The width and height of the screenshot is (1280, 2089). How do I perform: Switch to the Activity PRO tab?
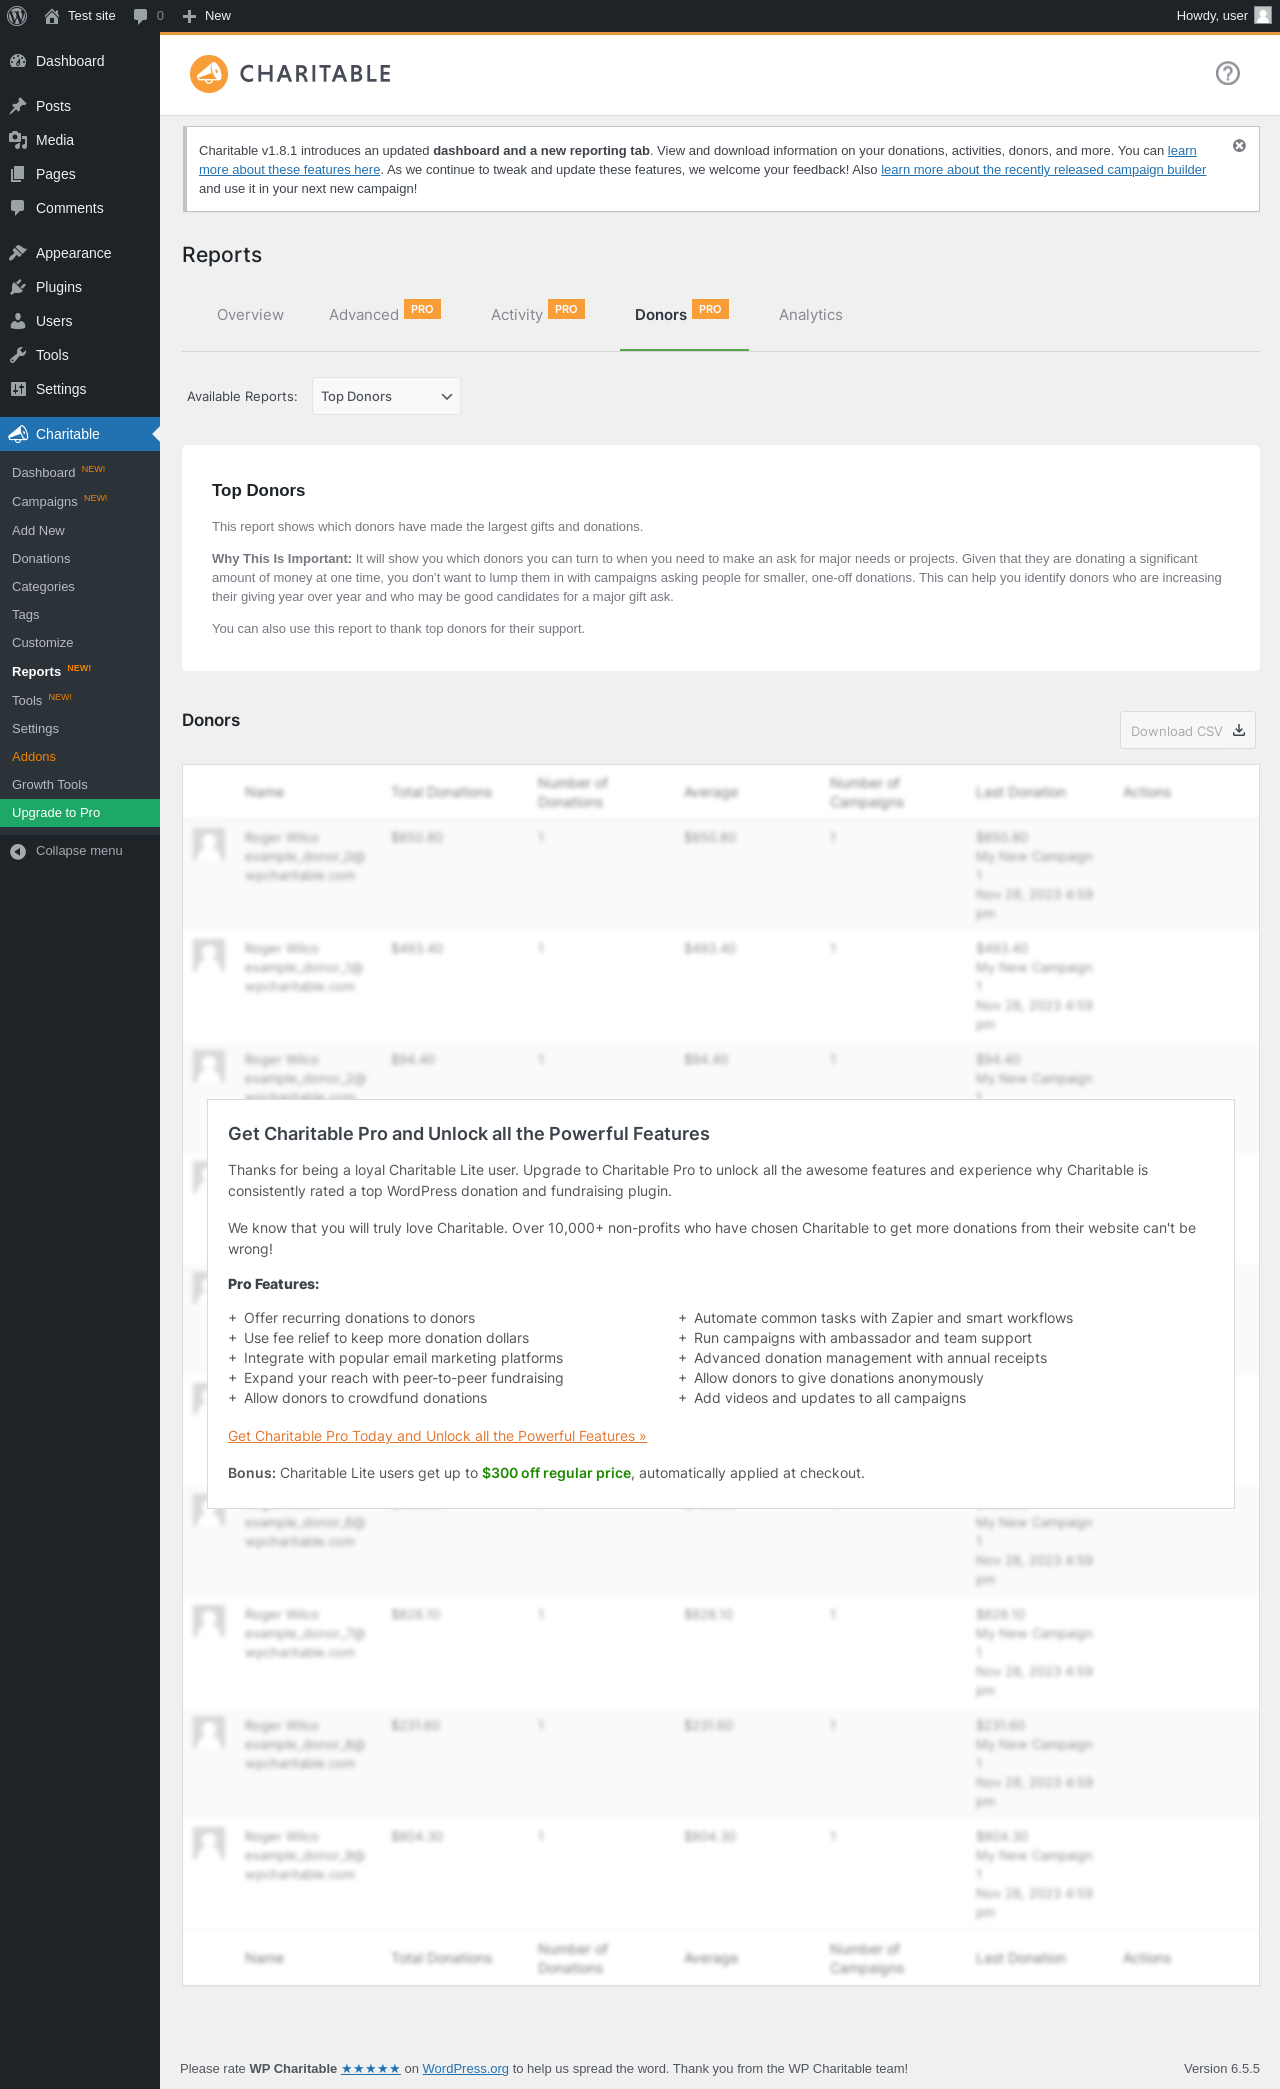coord(537,315)
